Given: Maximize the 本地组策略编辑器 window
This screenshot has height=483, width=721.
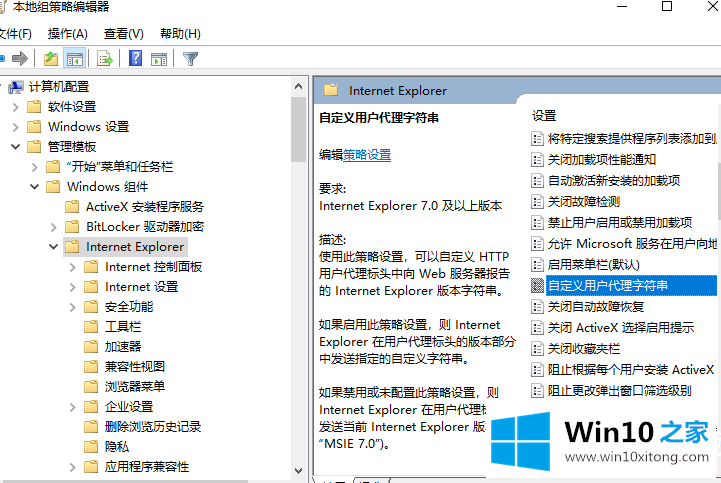Looking at the screenshot, I should (x=667, y=6).
